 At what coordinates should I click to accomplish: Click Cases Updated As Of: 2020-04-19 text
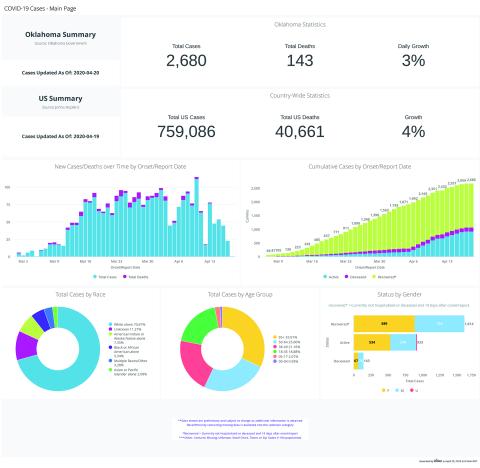click(60, 136)
